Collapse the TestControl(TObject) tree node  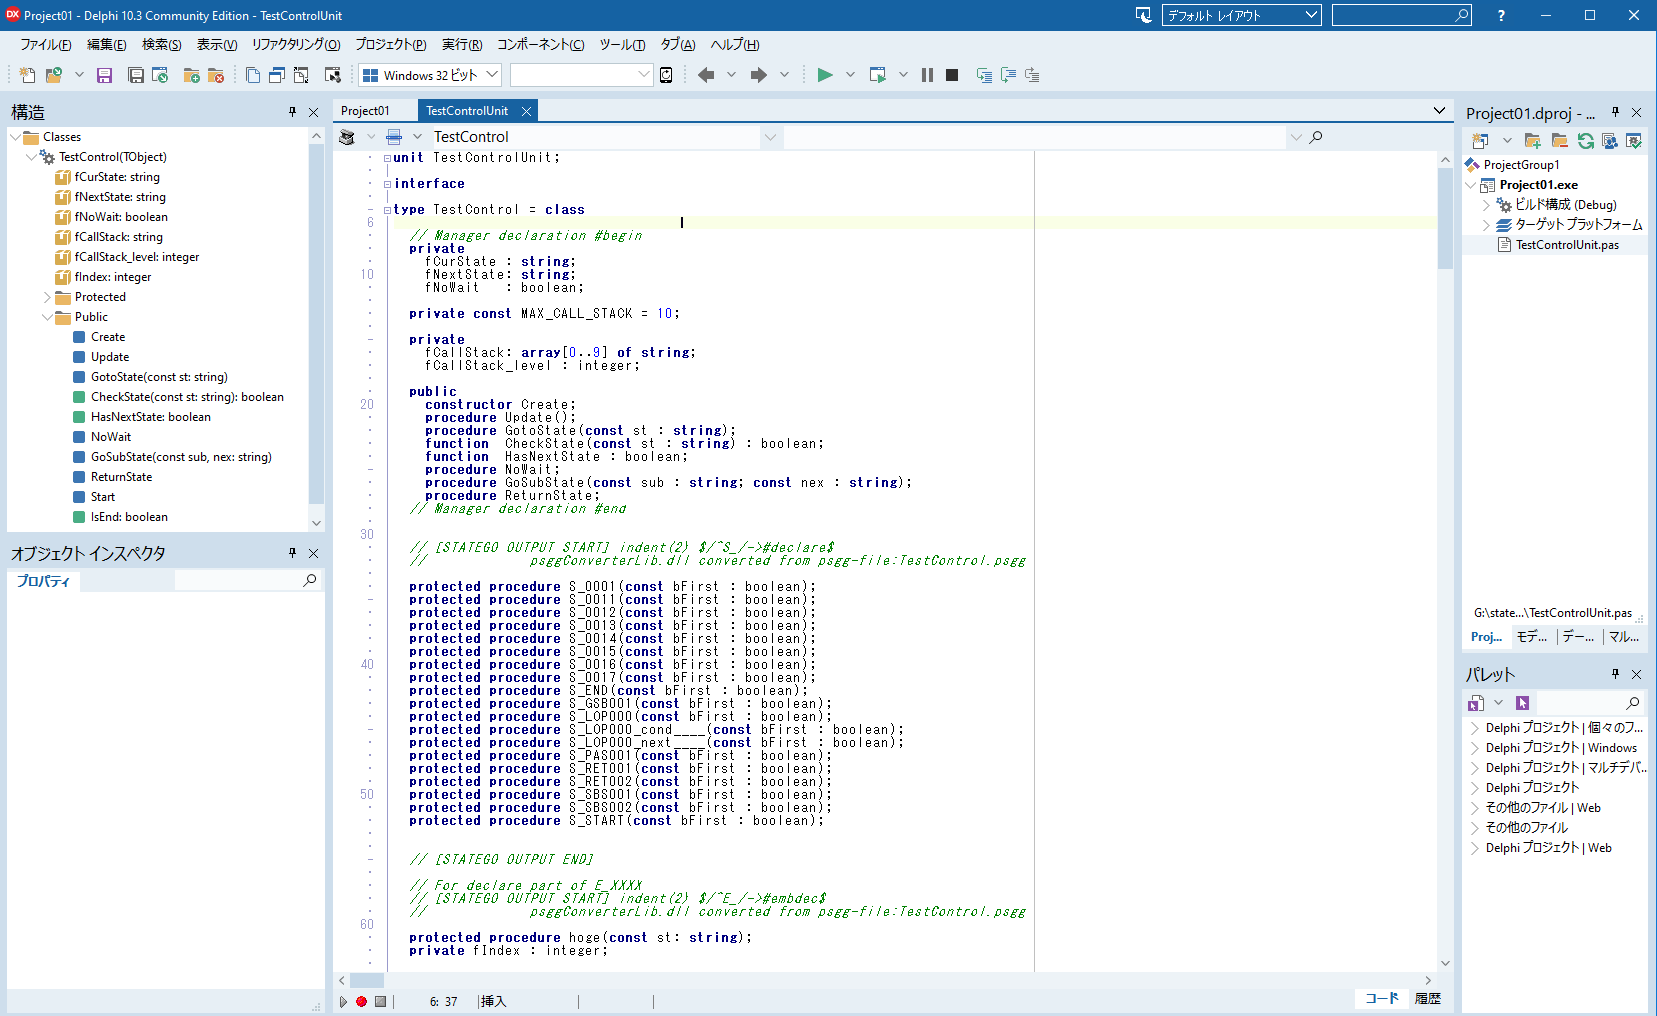click(31, 157)
